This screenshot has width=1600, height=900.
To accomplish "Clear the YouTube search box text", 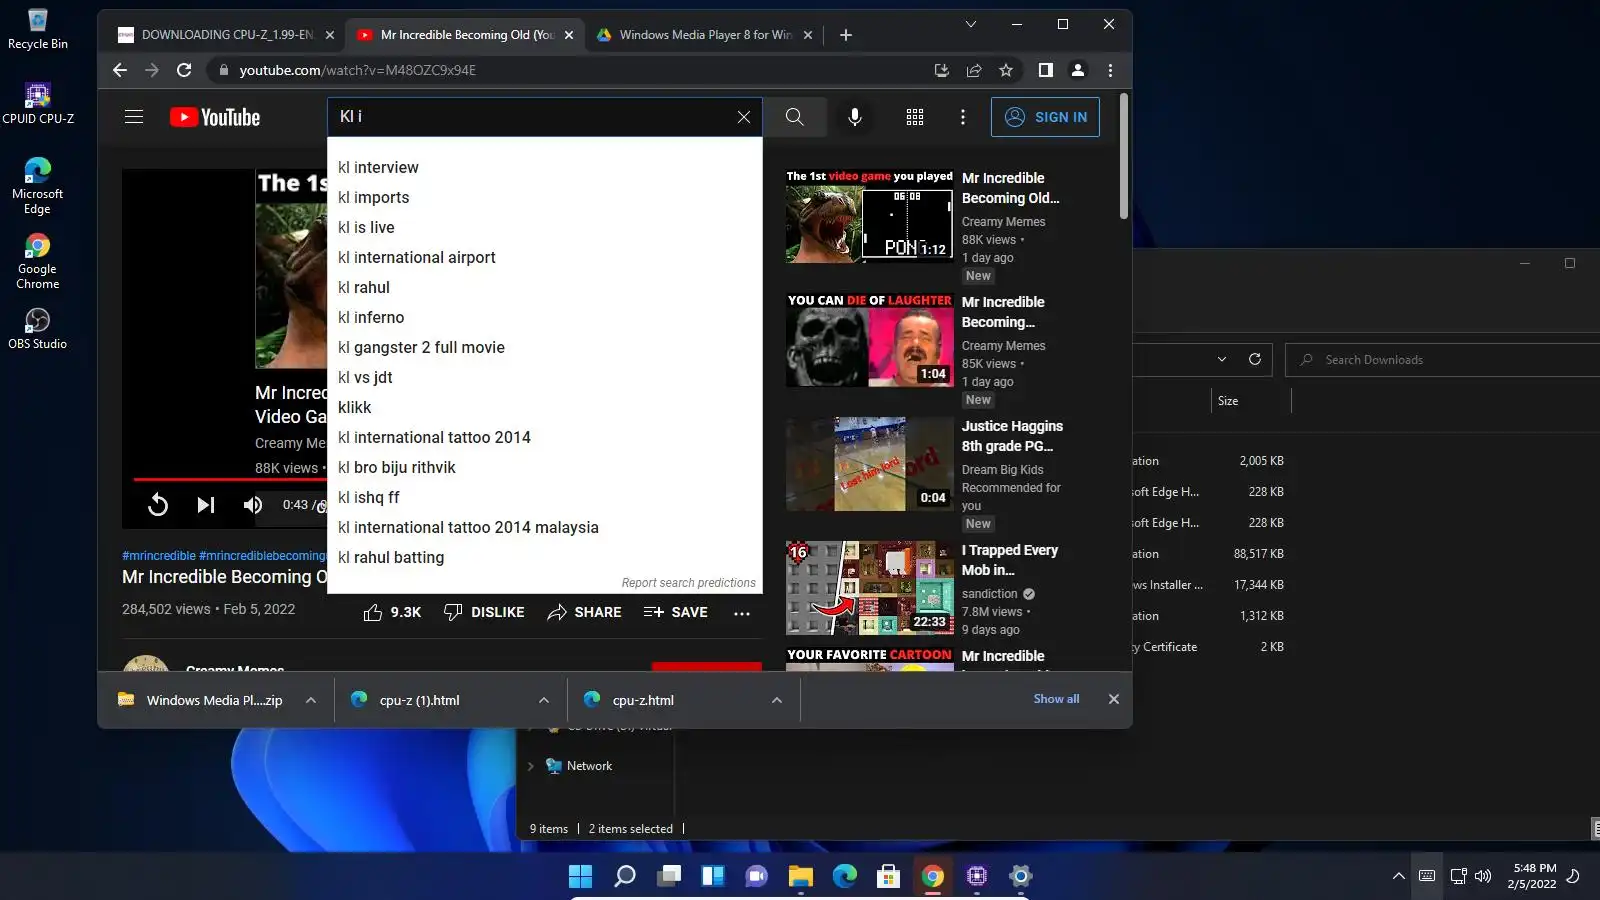I will pyautogui.click(x=743, y=117).
